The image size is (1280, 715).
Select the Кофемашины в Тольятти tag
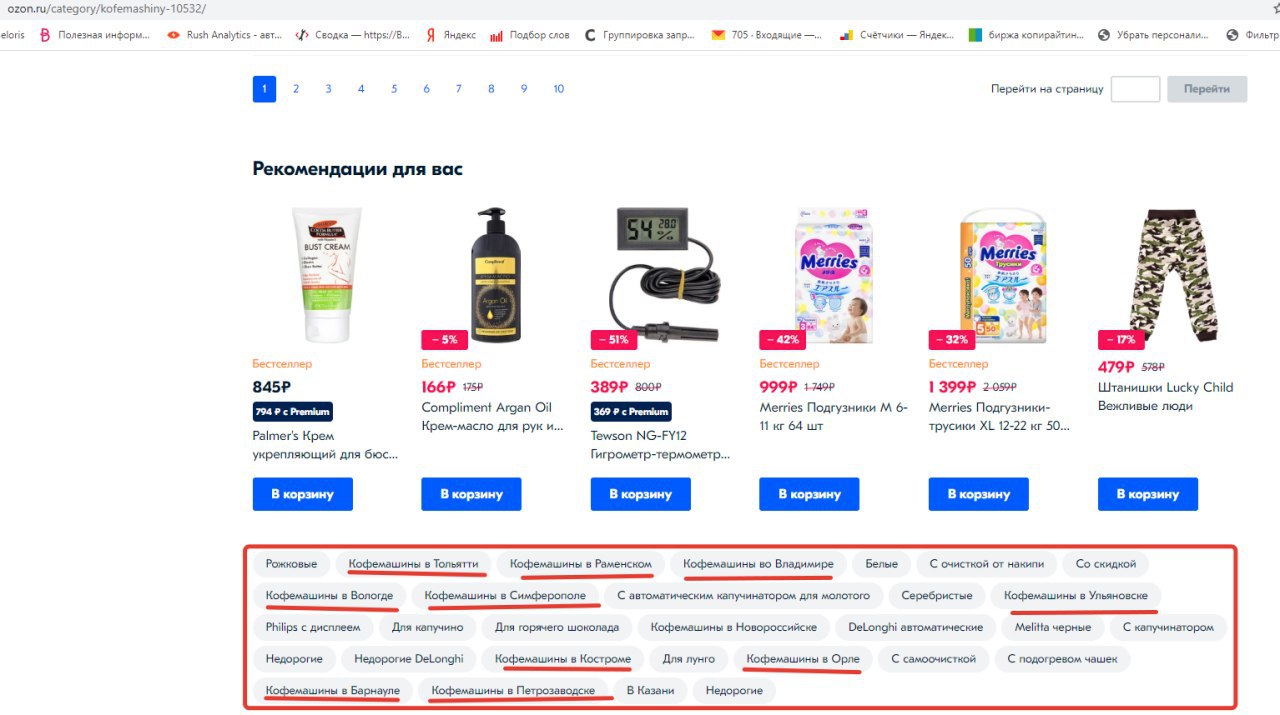click(x=414, y=564)
